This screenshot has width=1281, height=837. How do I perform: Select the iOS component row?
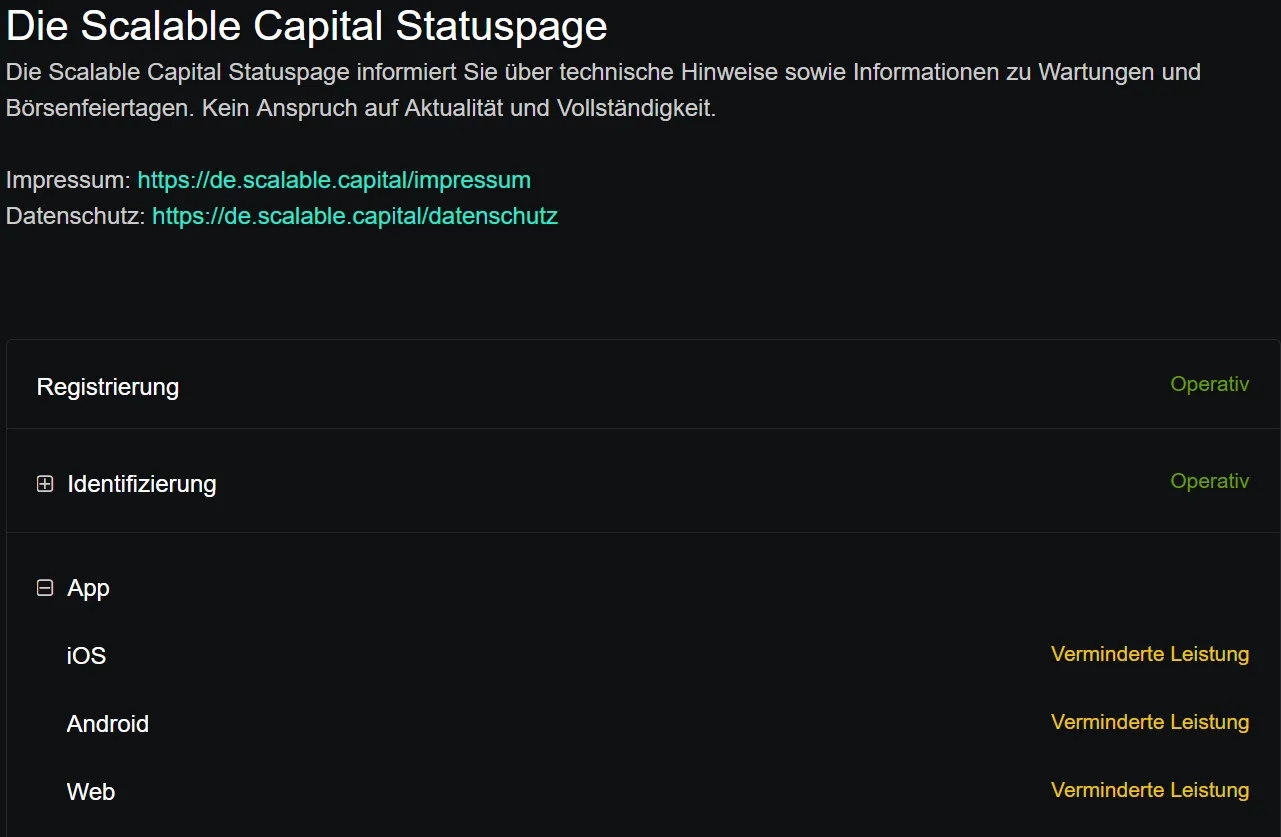pyautogui.click(x=86, y=656)
